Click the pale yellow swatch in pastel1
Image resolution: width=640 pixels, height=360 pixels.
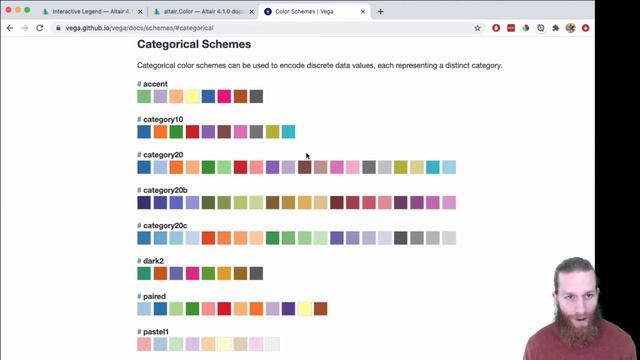(224, 344)
